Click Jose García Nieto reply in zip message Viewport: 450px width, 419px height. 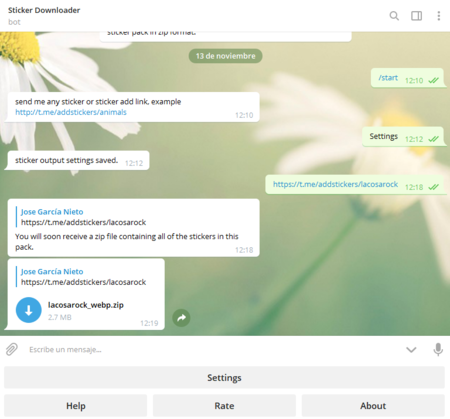[52, 271]
